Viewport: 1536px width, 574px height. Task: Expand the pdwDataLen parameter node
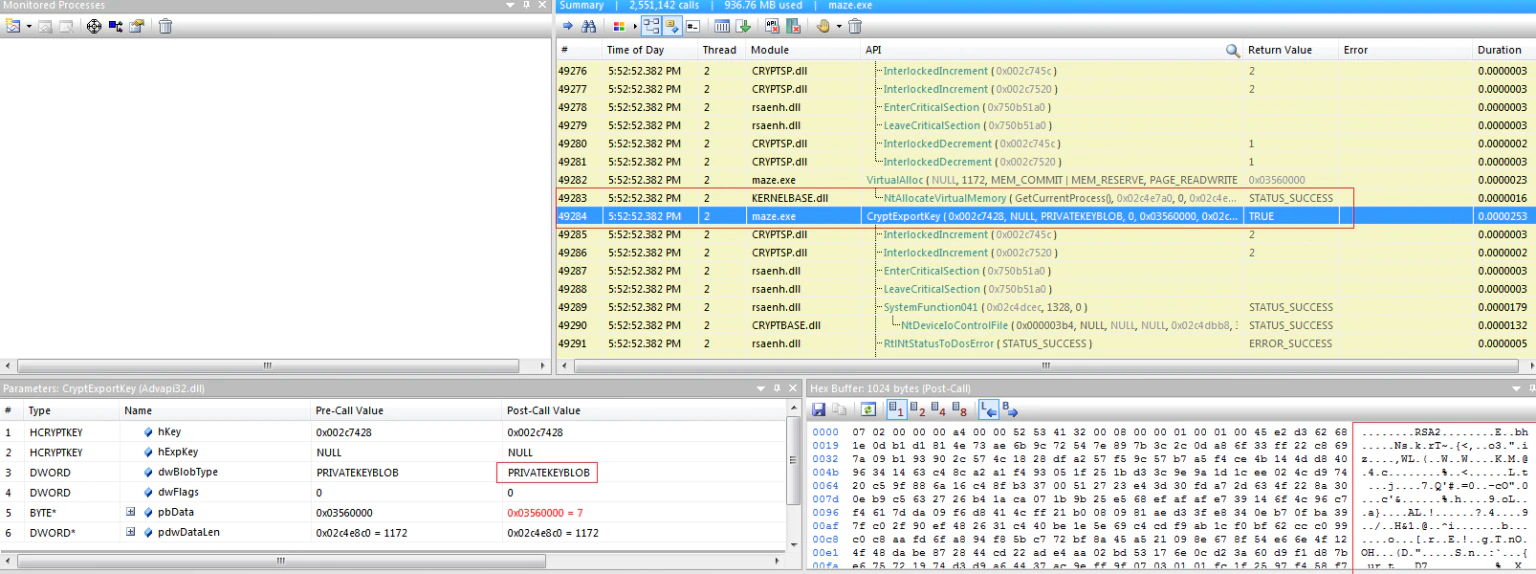[130, 532]
